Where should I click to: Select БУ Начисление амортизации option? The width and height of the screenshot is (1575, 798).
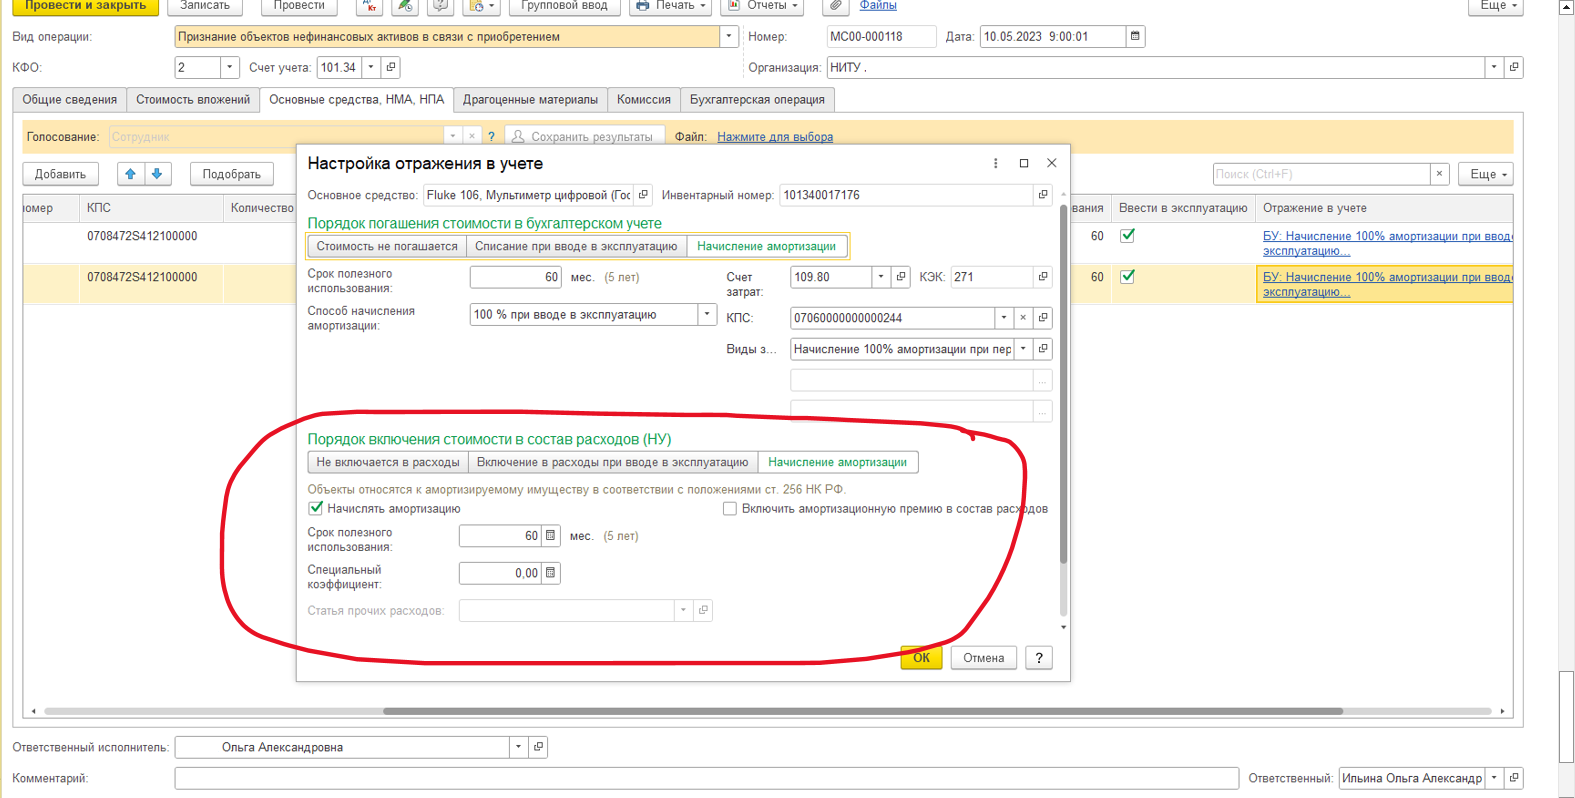pos(767,246)
